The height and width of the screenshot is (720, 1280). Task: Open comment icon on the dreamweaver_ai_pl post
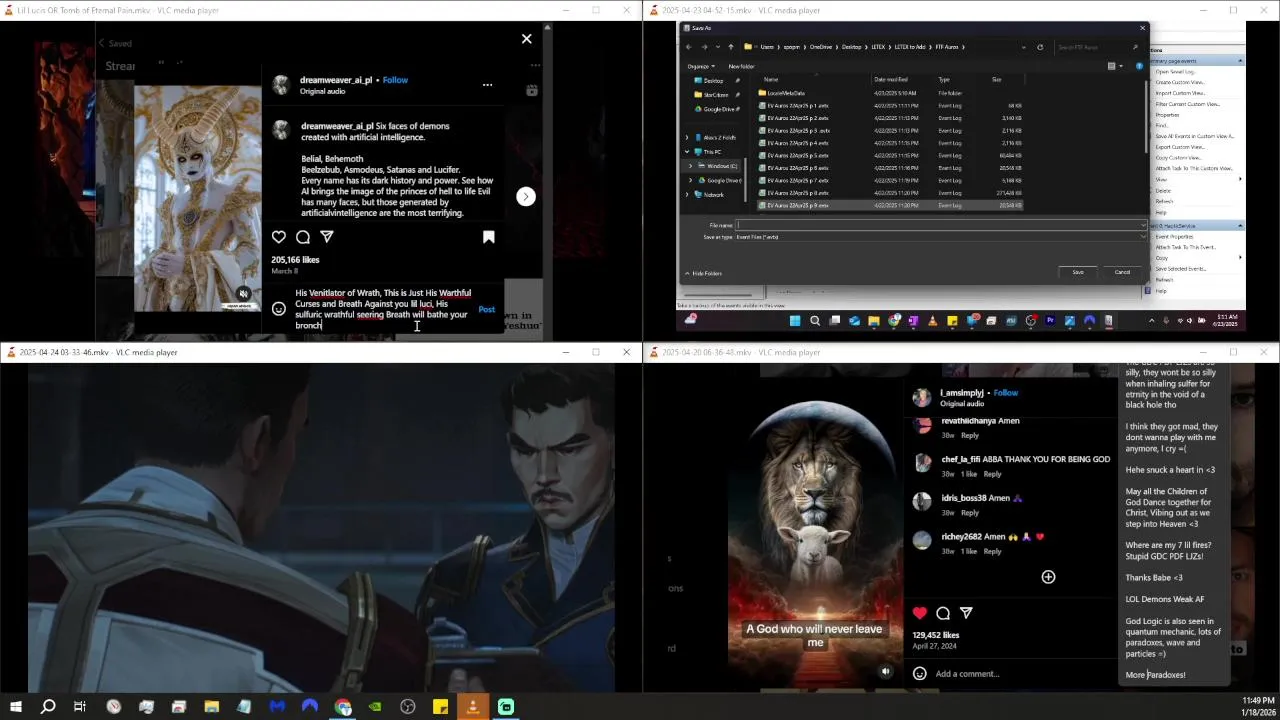tap(303, 237)
